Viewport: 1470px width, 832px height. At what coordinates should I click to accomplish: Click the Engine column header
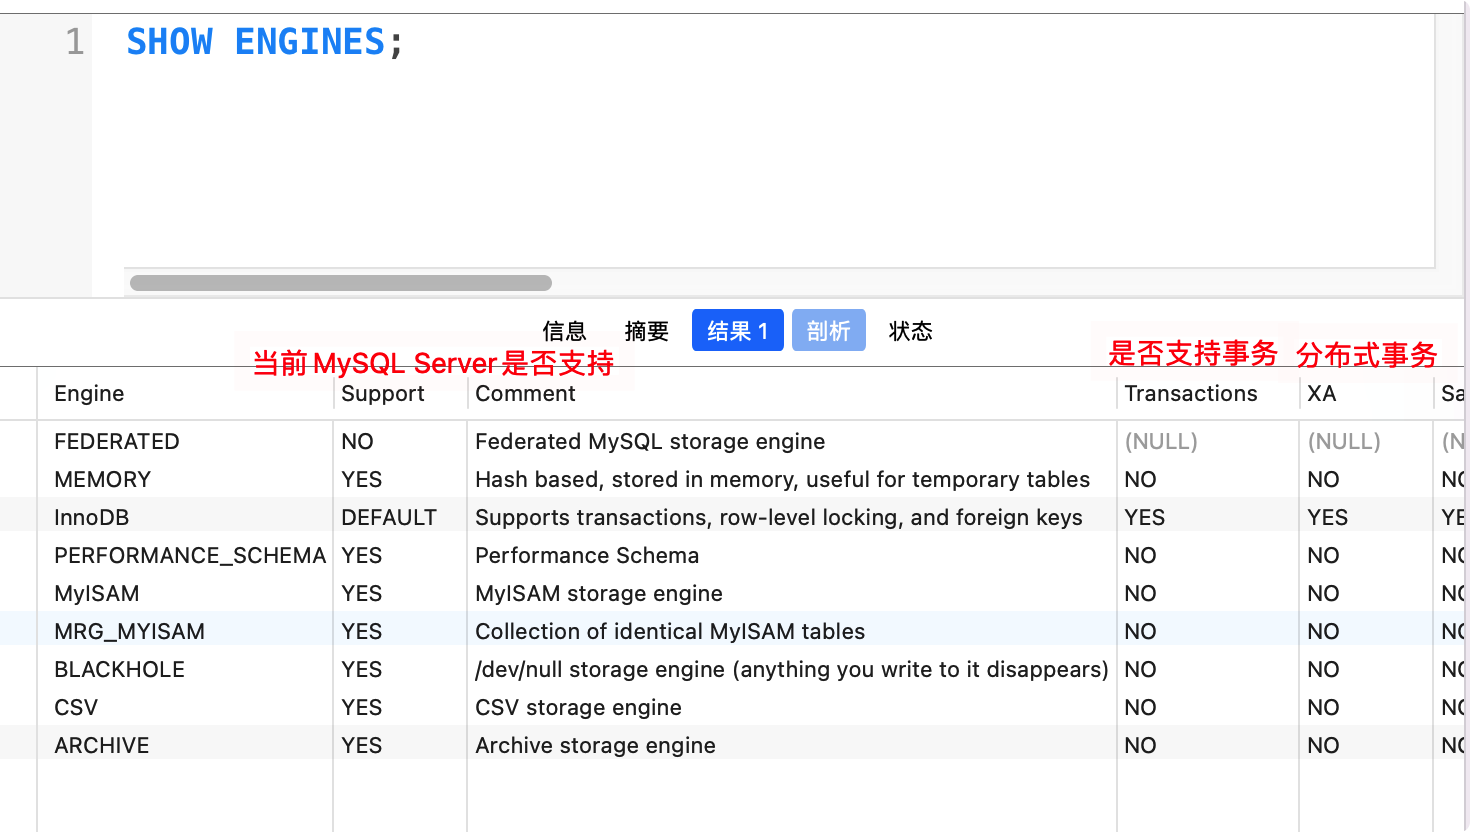point(89,393)
